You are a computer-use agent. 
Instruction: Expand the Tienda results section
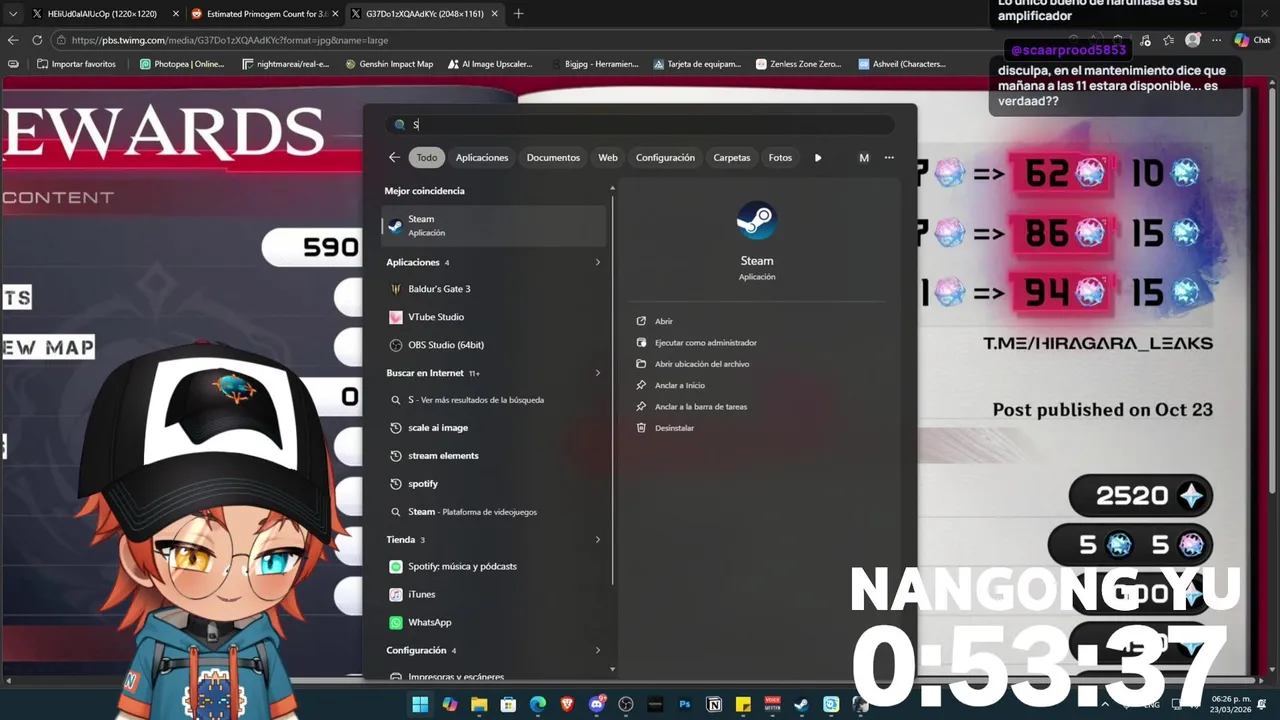[x=598, y=539]
